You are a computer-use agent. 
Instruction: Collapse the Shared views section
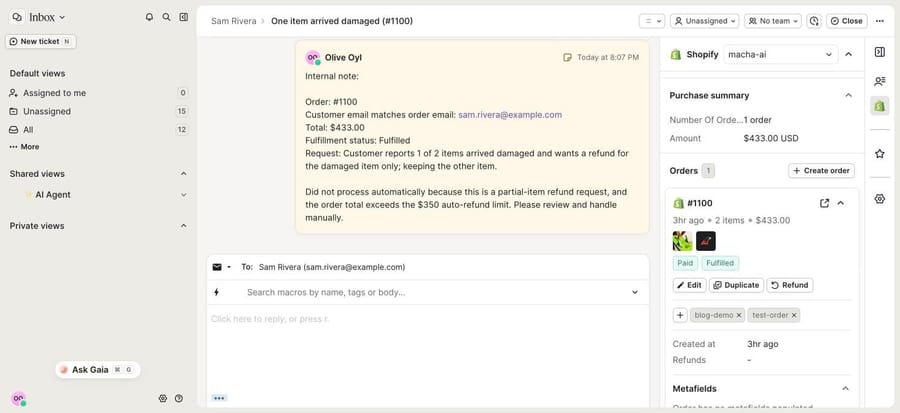(184, 174)
